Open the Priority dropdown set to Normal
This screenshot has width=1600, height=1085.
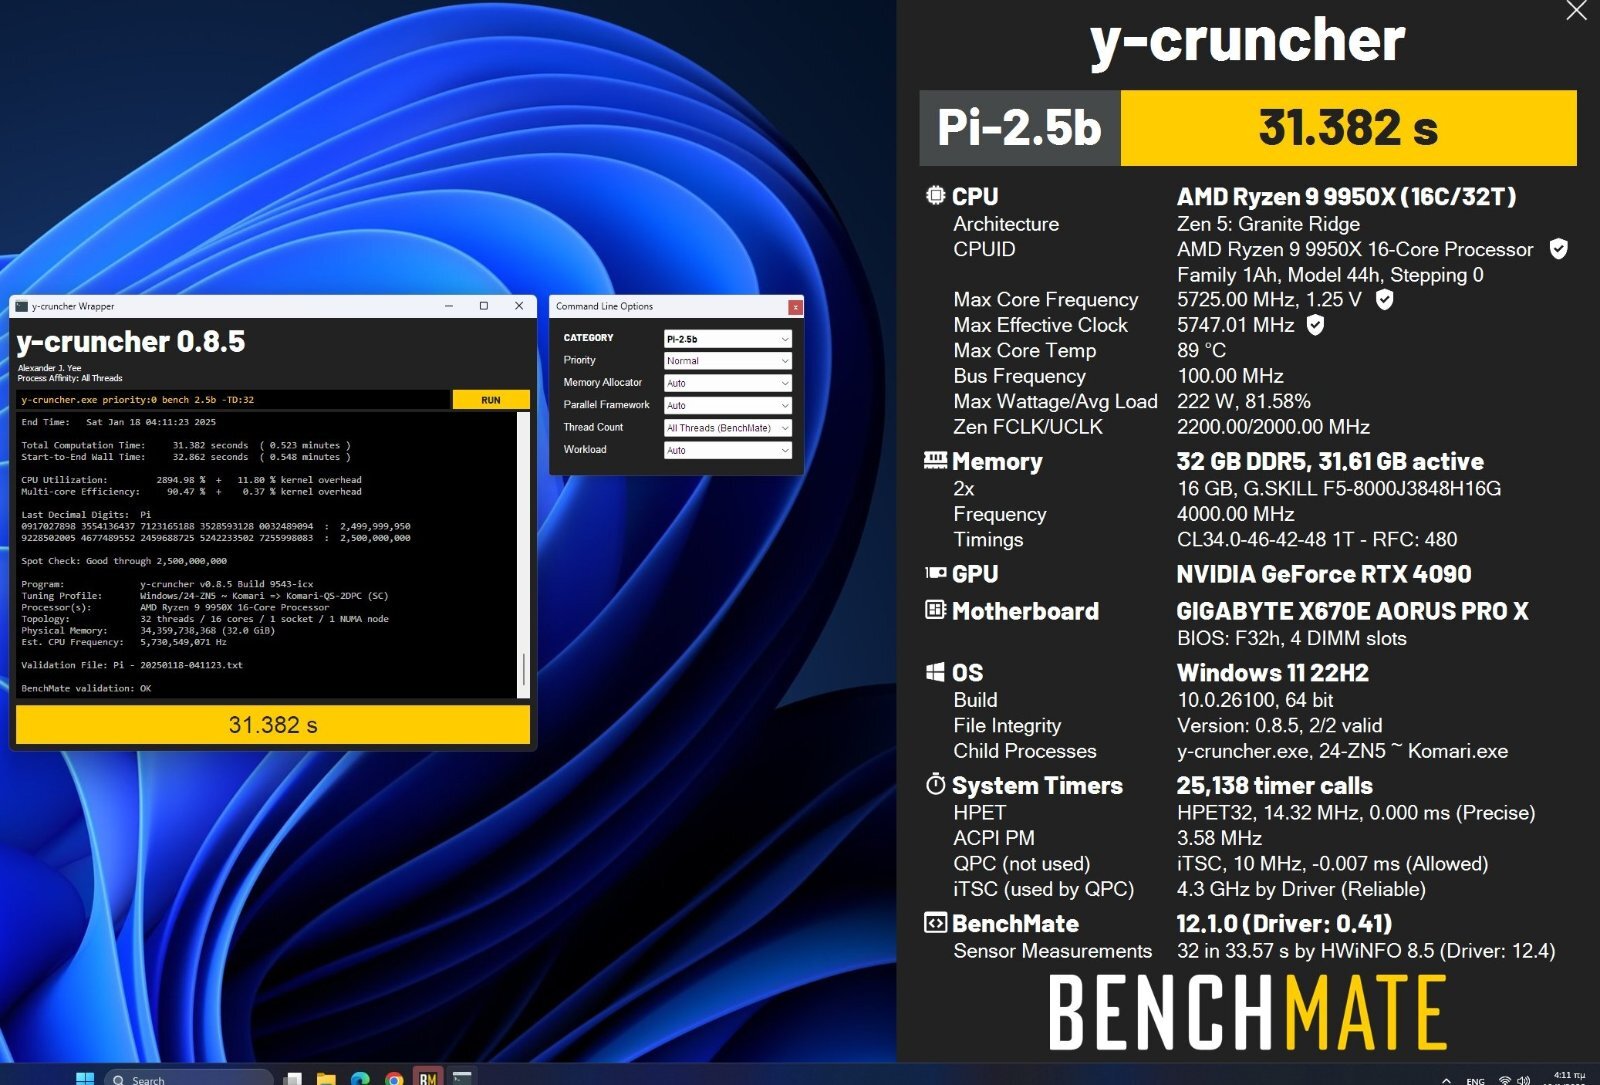click(728, 361)
